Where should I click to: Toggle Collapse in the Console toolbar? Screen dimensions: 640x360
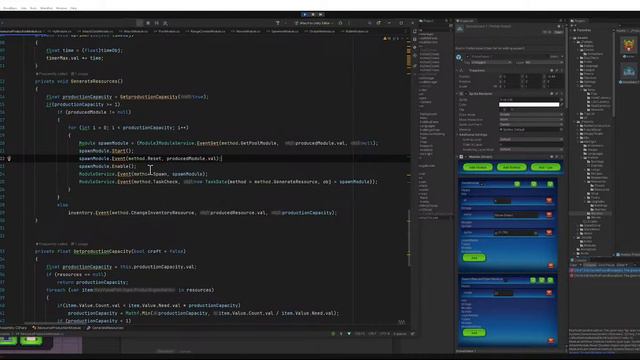[x=589, y=265]
